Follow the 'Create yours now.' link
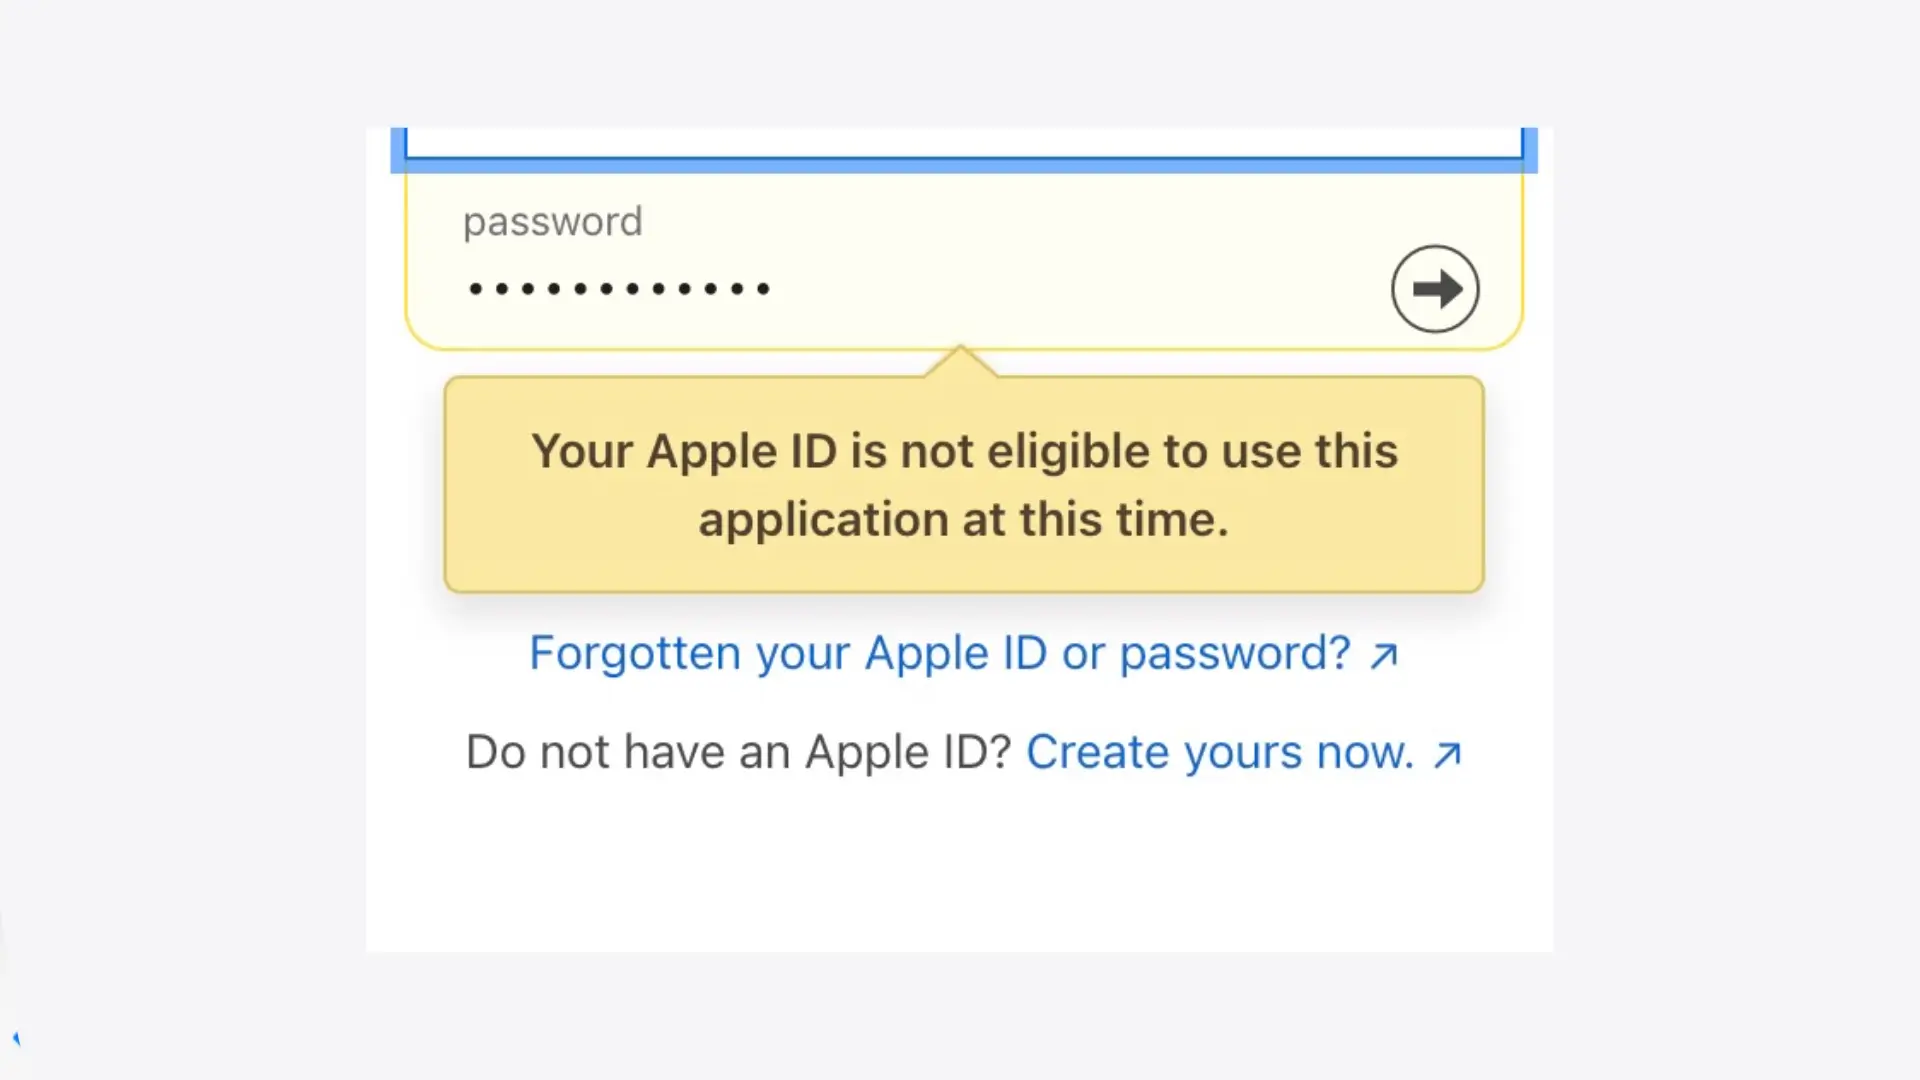The width and height of the screenshot is (1920, 1080). pyautogui.click(x=1244, y=752)
